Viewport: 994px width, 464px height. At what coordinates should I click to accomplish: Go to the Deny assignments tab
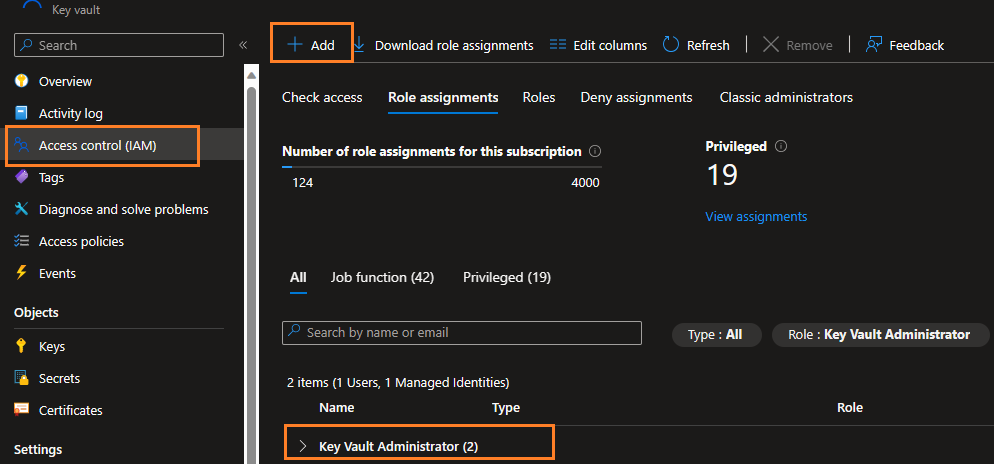[636, 98]
